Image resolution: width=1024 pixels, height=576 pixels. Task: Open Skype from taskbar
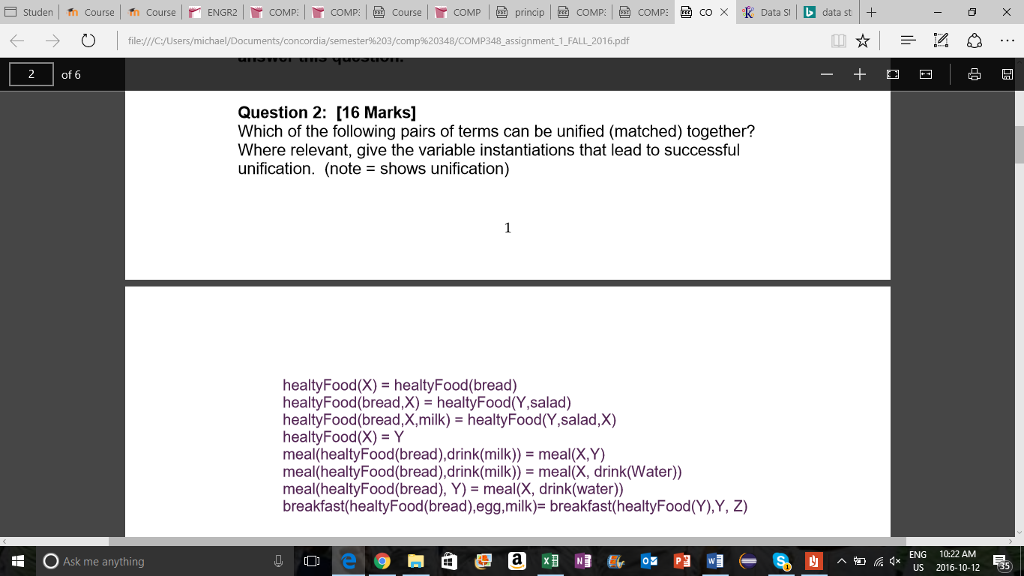pos(782,561)
